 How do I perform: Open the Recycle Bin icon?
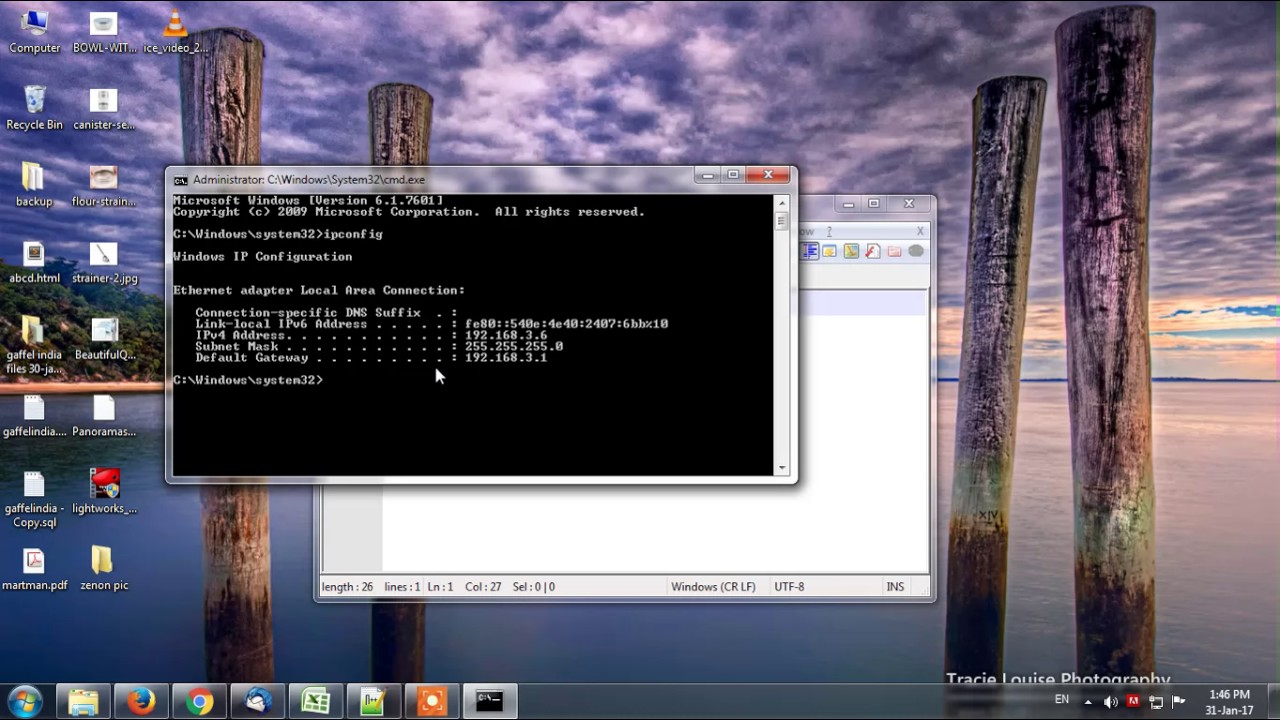(x=34, y=108)
